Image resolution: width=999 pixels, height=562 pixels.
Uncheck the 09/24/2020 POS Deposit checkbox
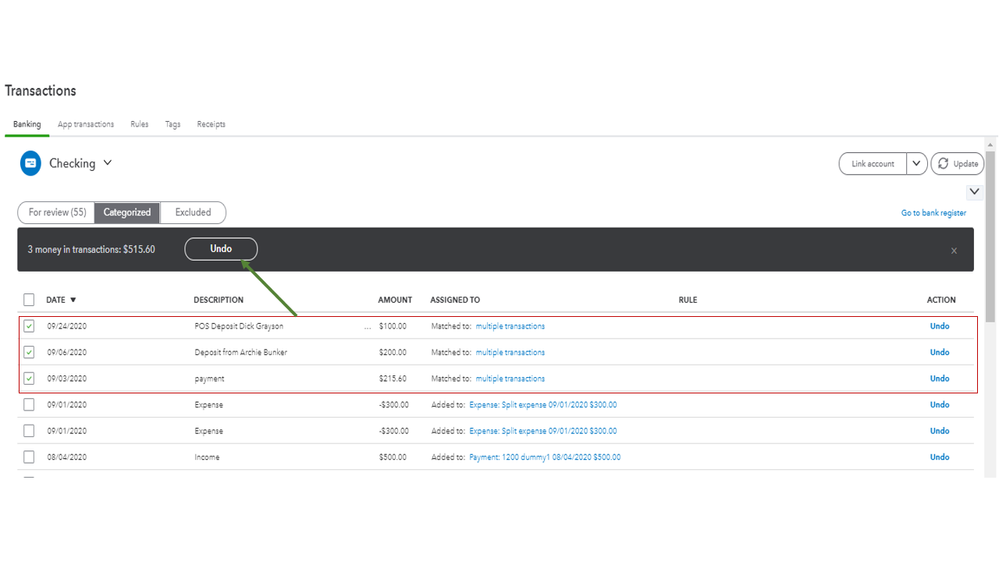pyautogui.click(x=29, y=326)
